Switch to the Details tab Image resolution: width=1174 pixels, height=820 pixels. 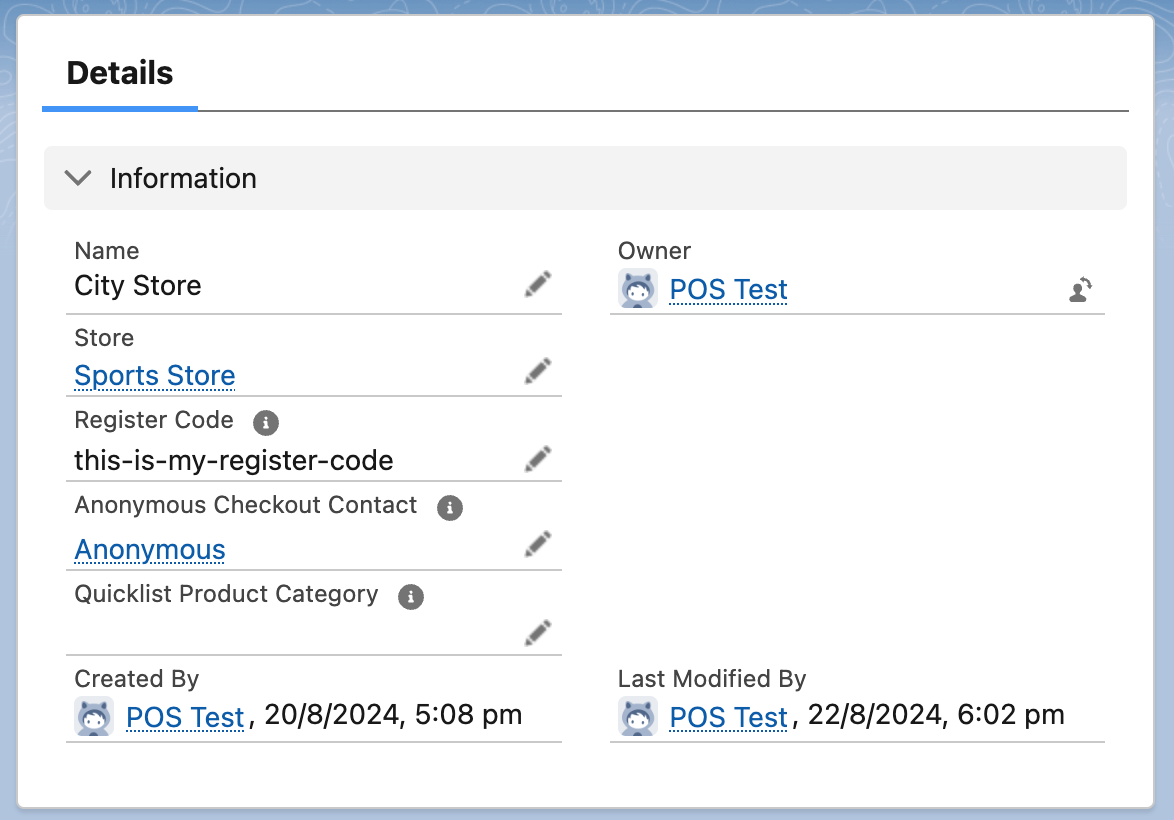120,73
